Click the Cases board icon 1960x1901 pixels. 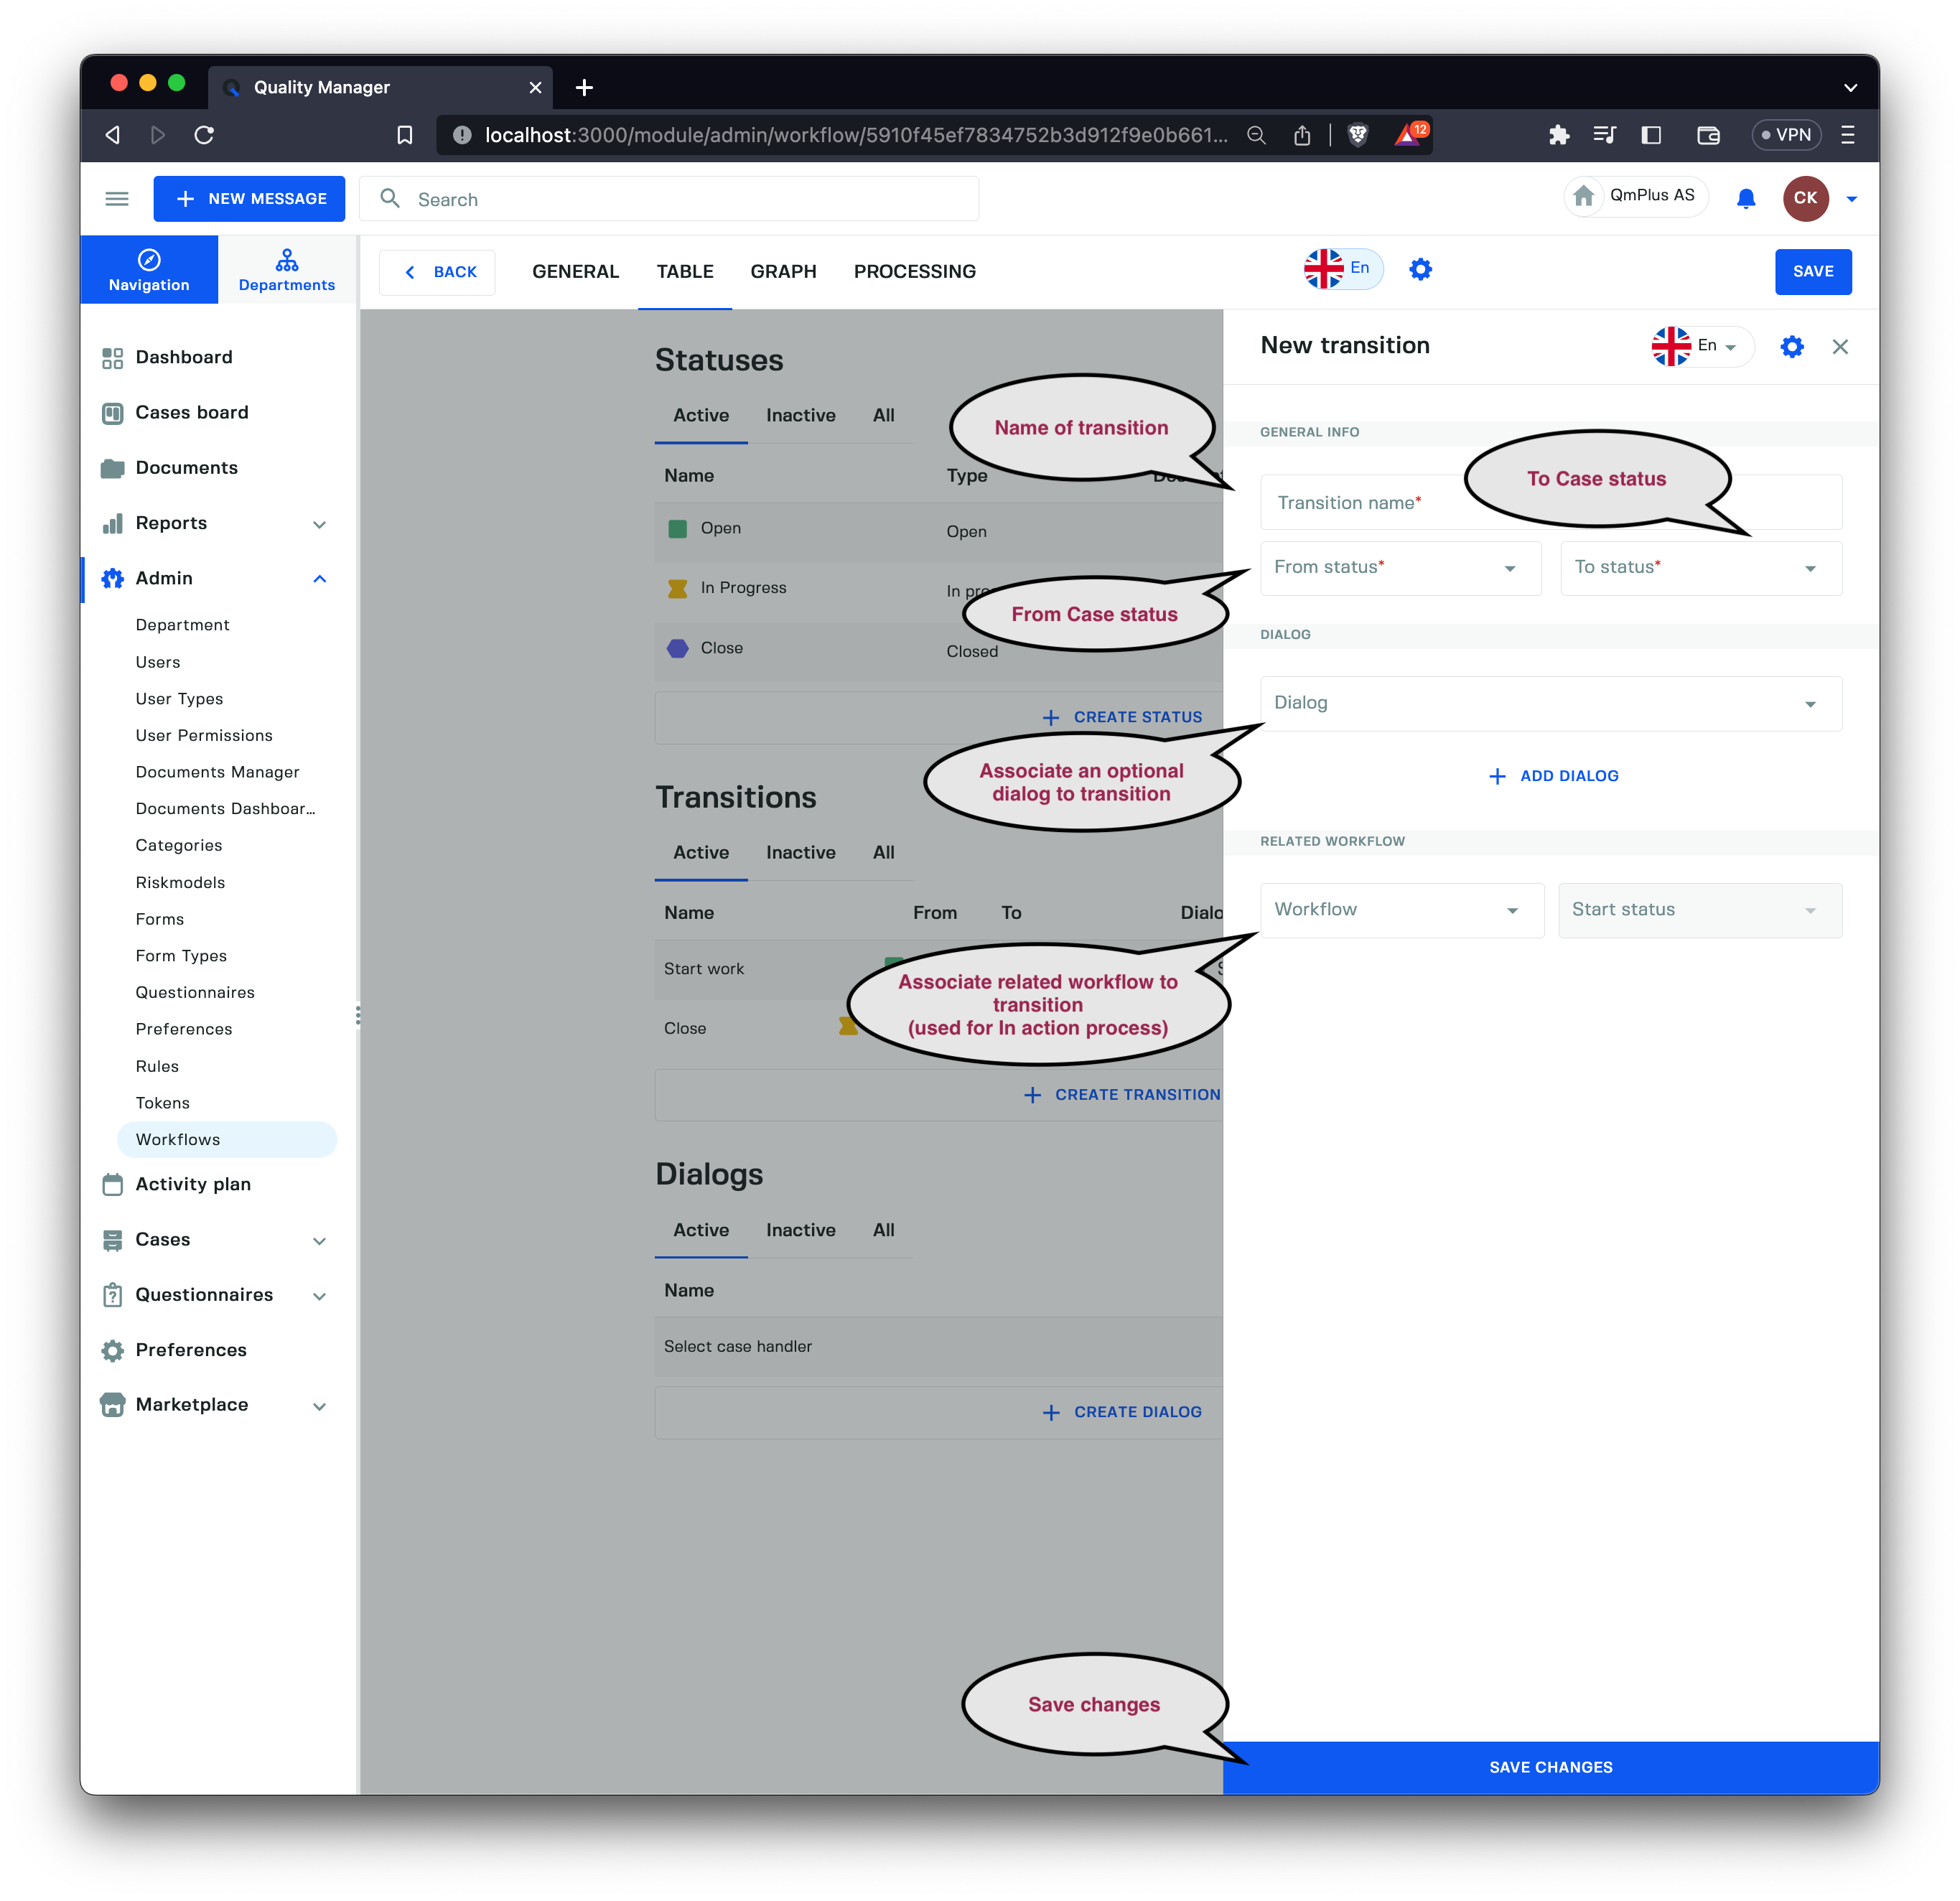(113, 413)
